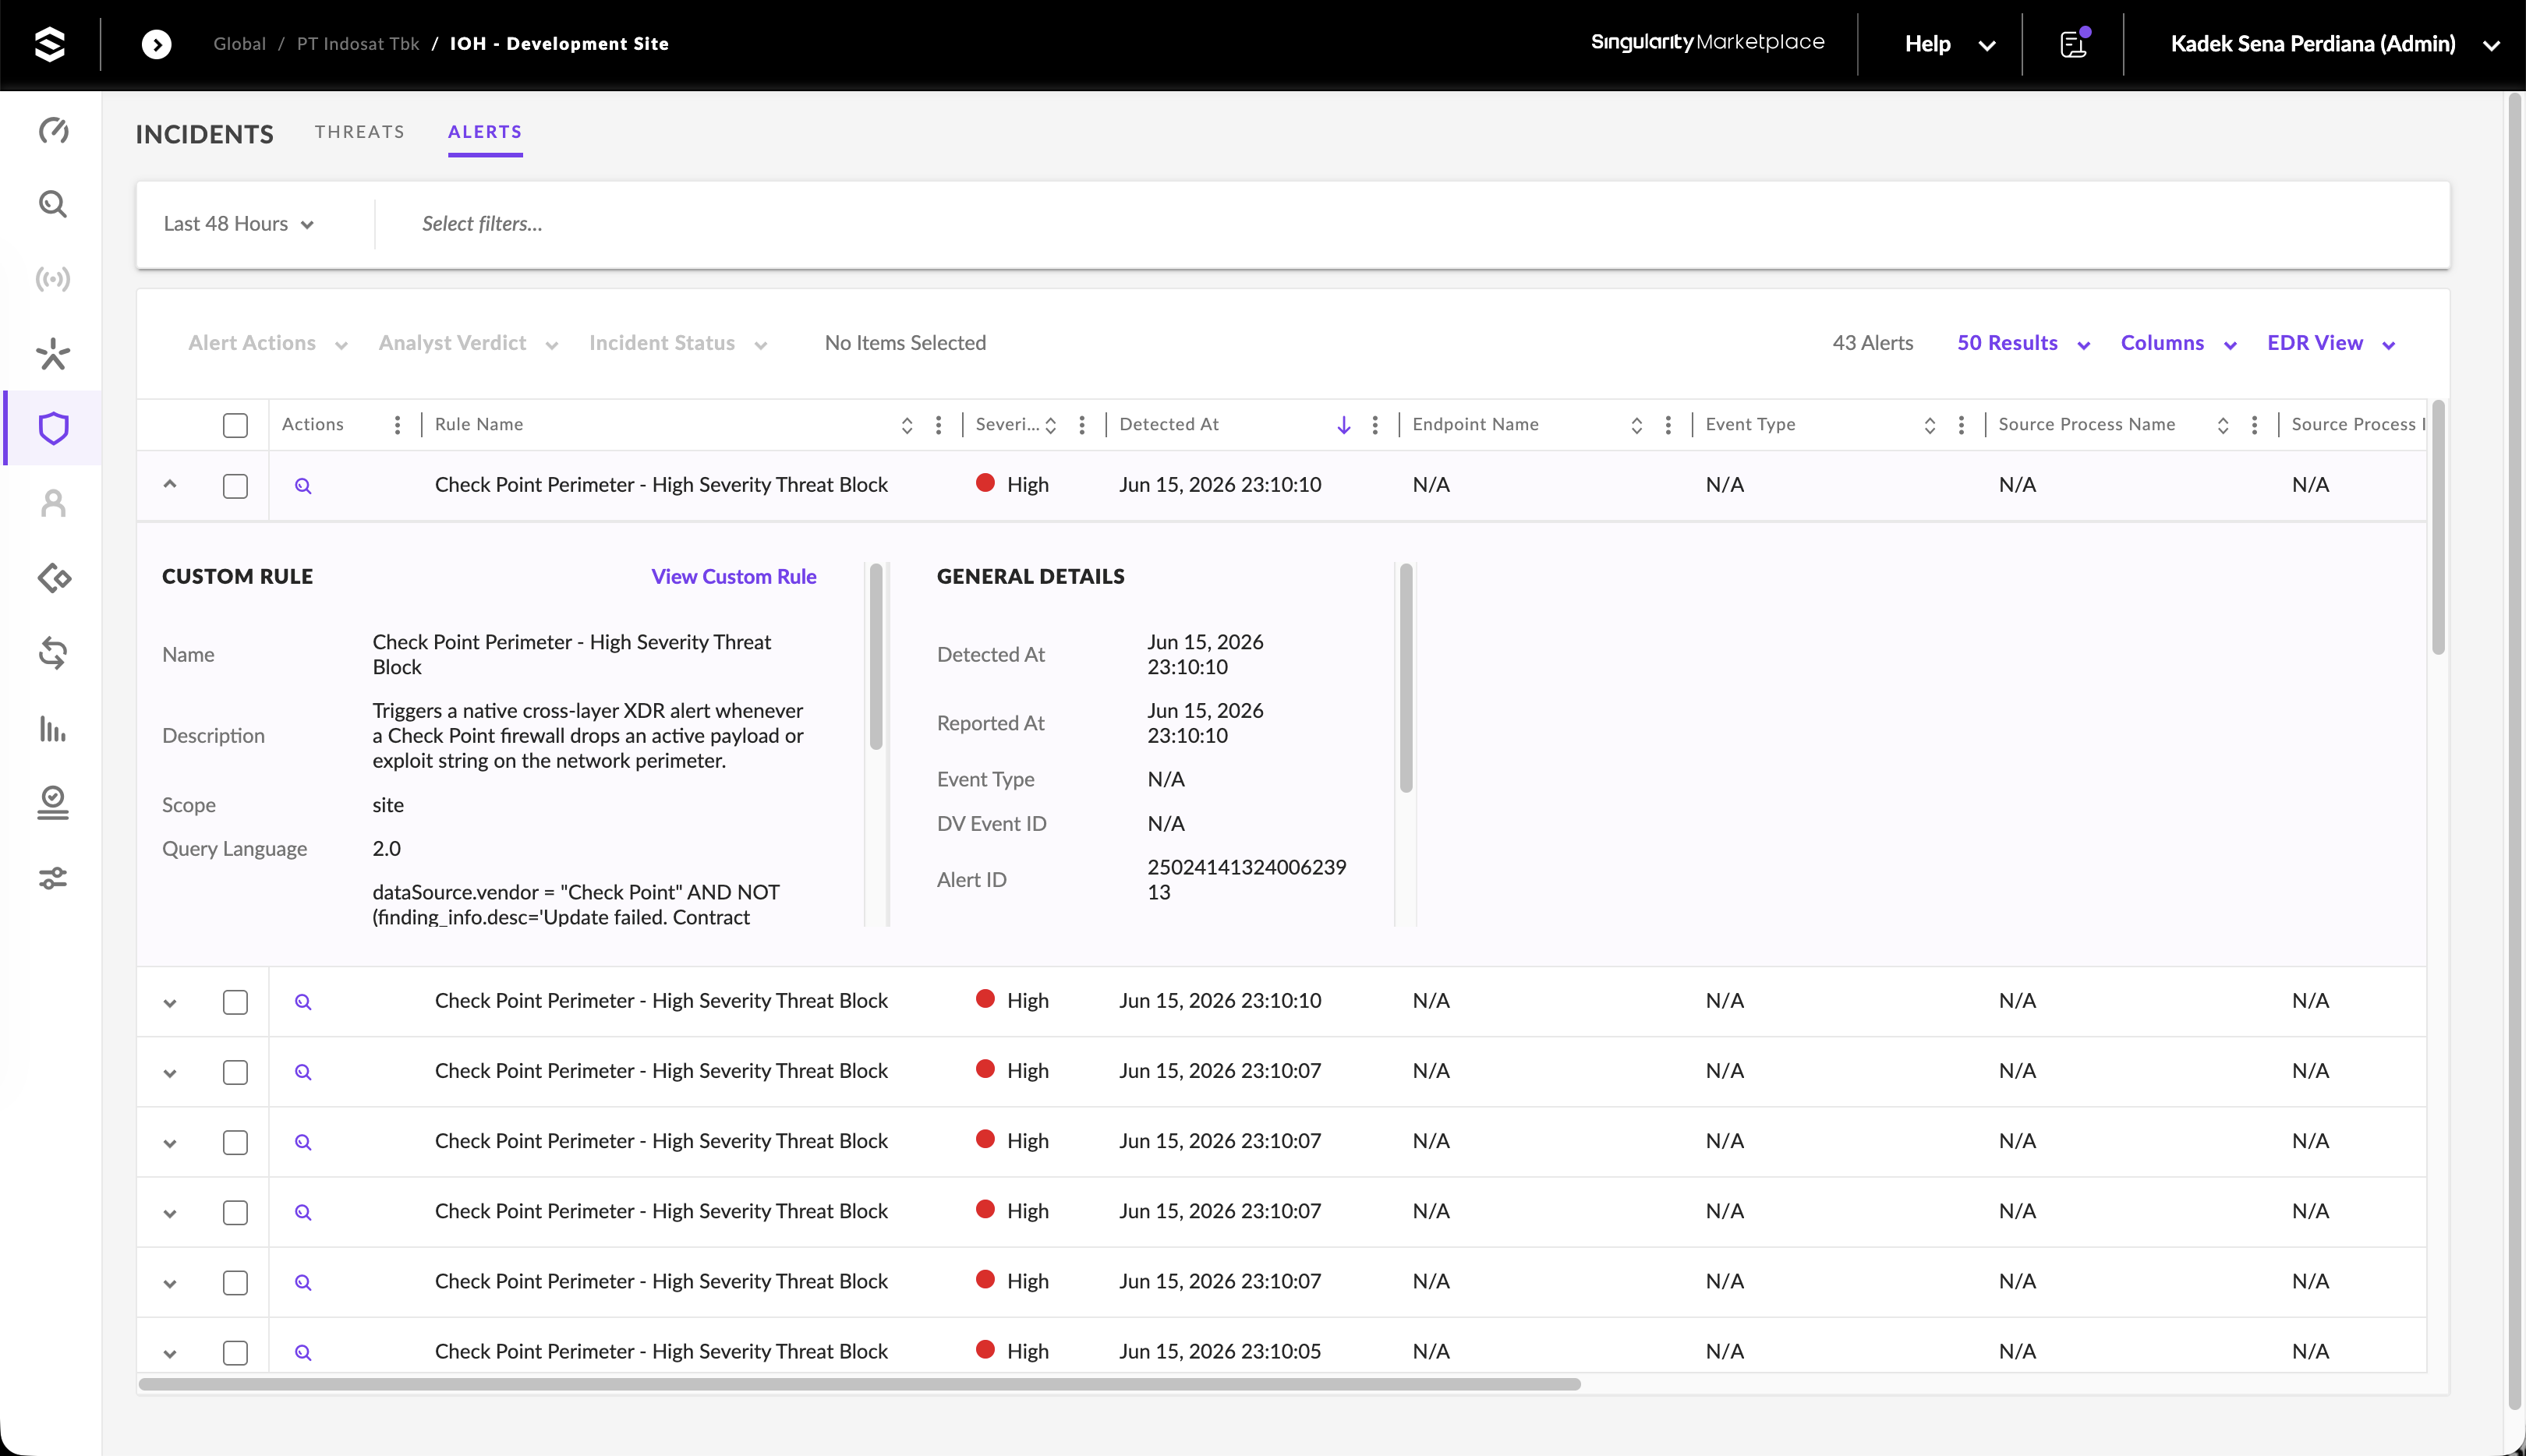Screen dimensions: 2526x1456
Task: Go to PT Indosat Tbk in breadcrumb
Action: [358, 44]
